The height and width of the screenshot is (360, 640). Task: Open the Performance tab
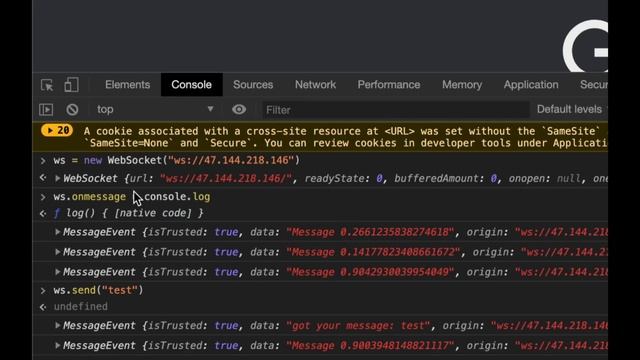(389, 84)
